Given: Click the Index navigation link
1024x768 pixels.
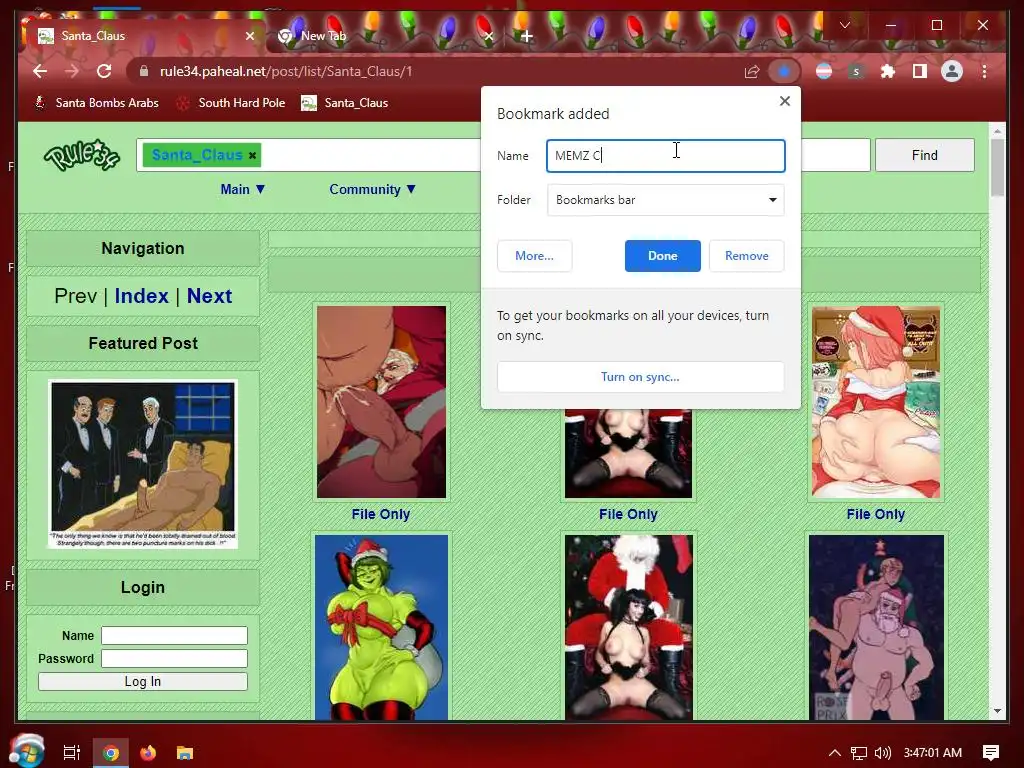Looking at the screenshot, I should [x=142, y=296].
